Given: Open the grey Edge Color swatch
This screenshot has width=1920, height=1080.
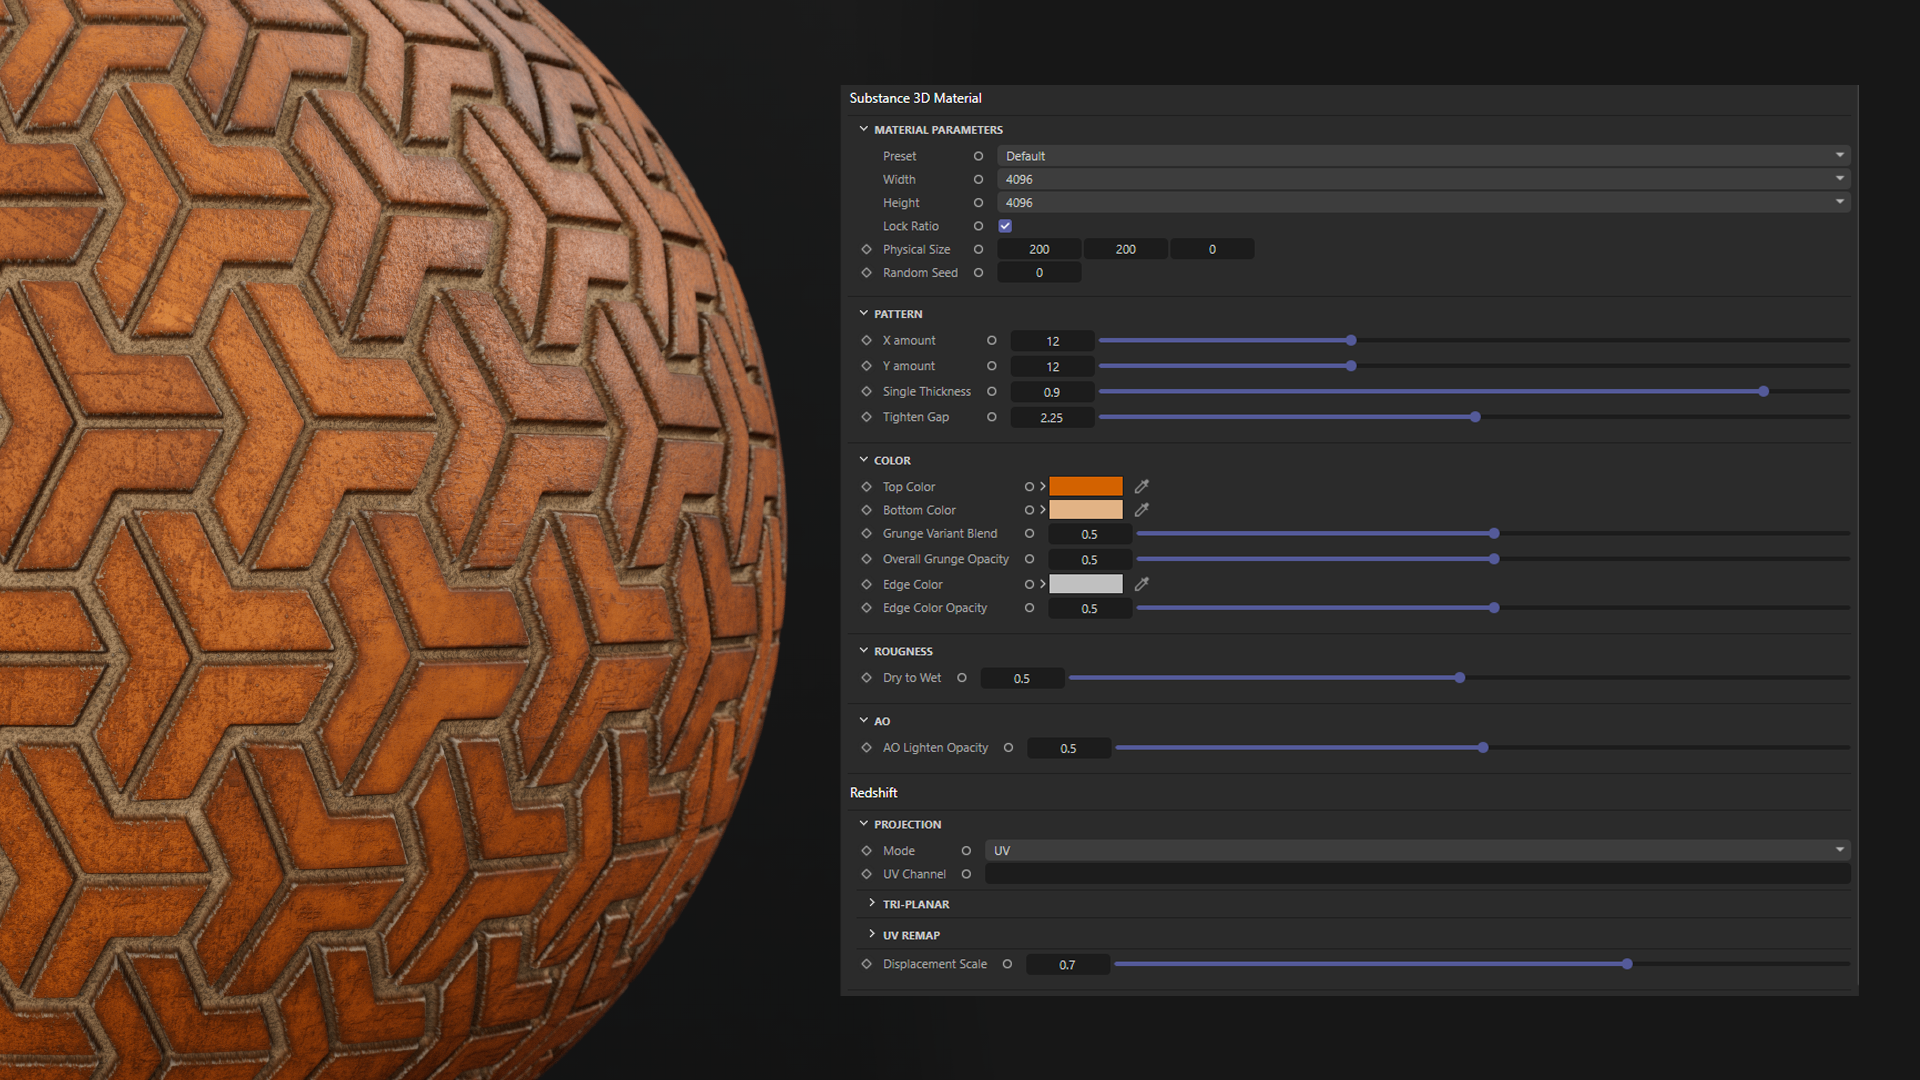Looking at the screenshot, I should pyautogui.click(x=1086, y=584).
